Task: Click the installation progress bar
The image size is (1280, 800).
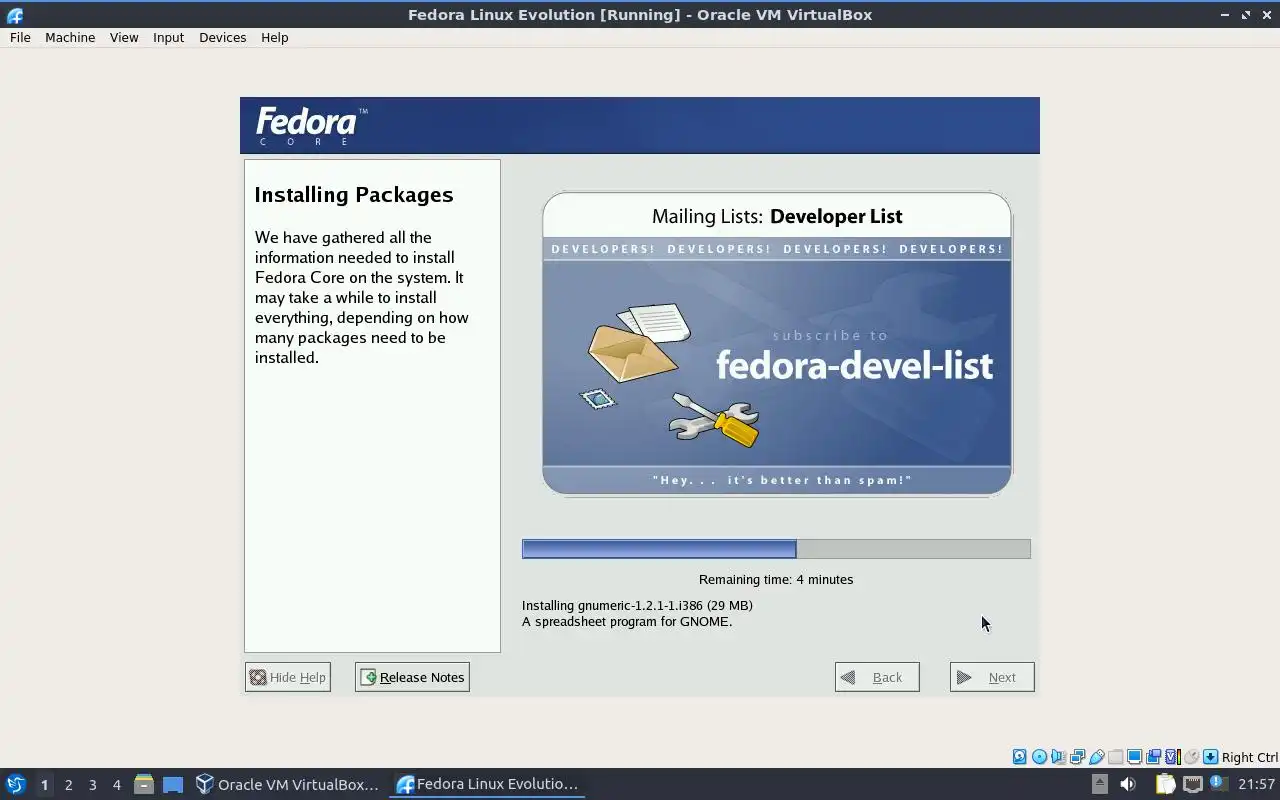Action: (776, 548)
